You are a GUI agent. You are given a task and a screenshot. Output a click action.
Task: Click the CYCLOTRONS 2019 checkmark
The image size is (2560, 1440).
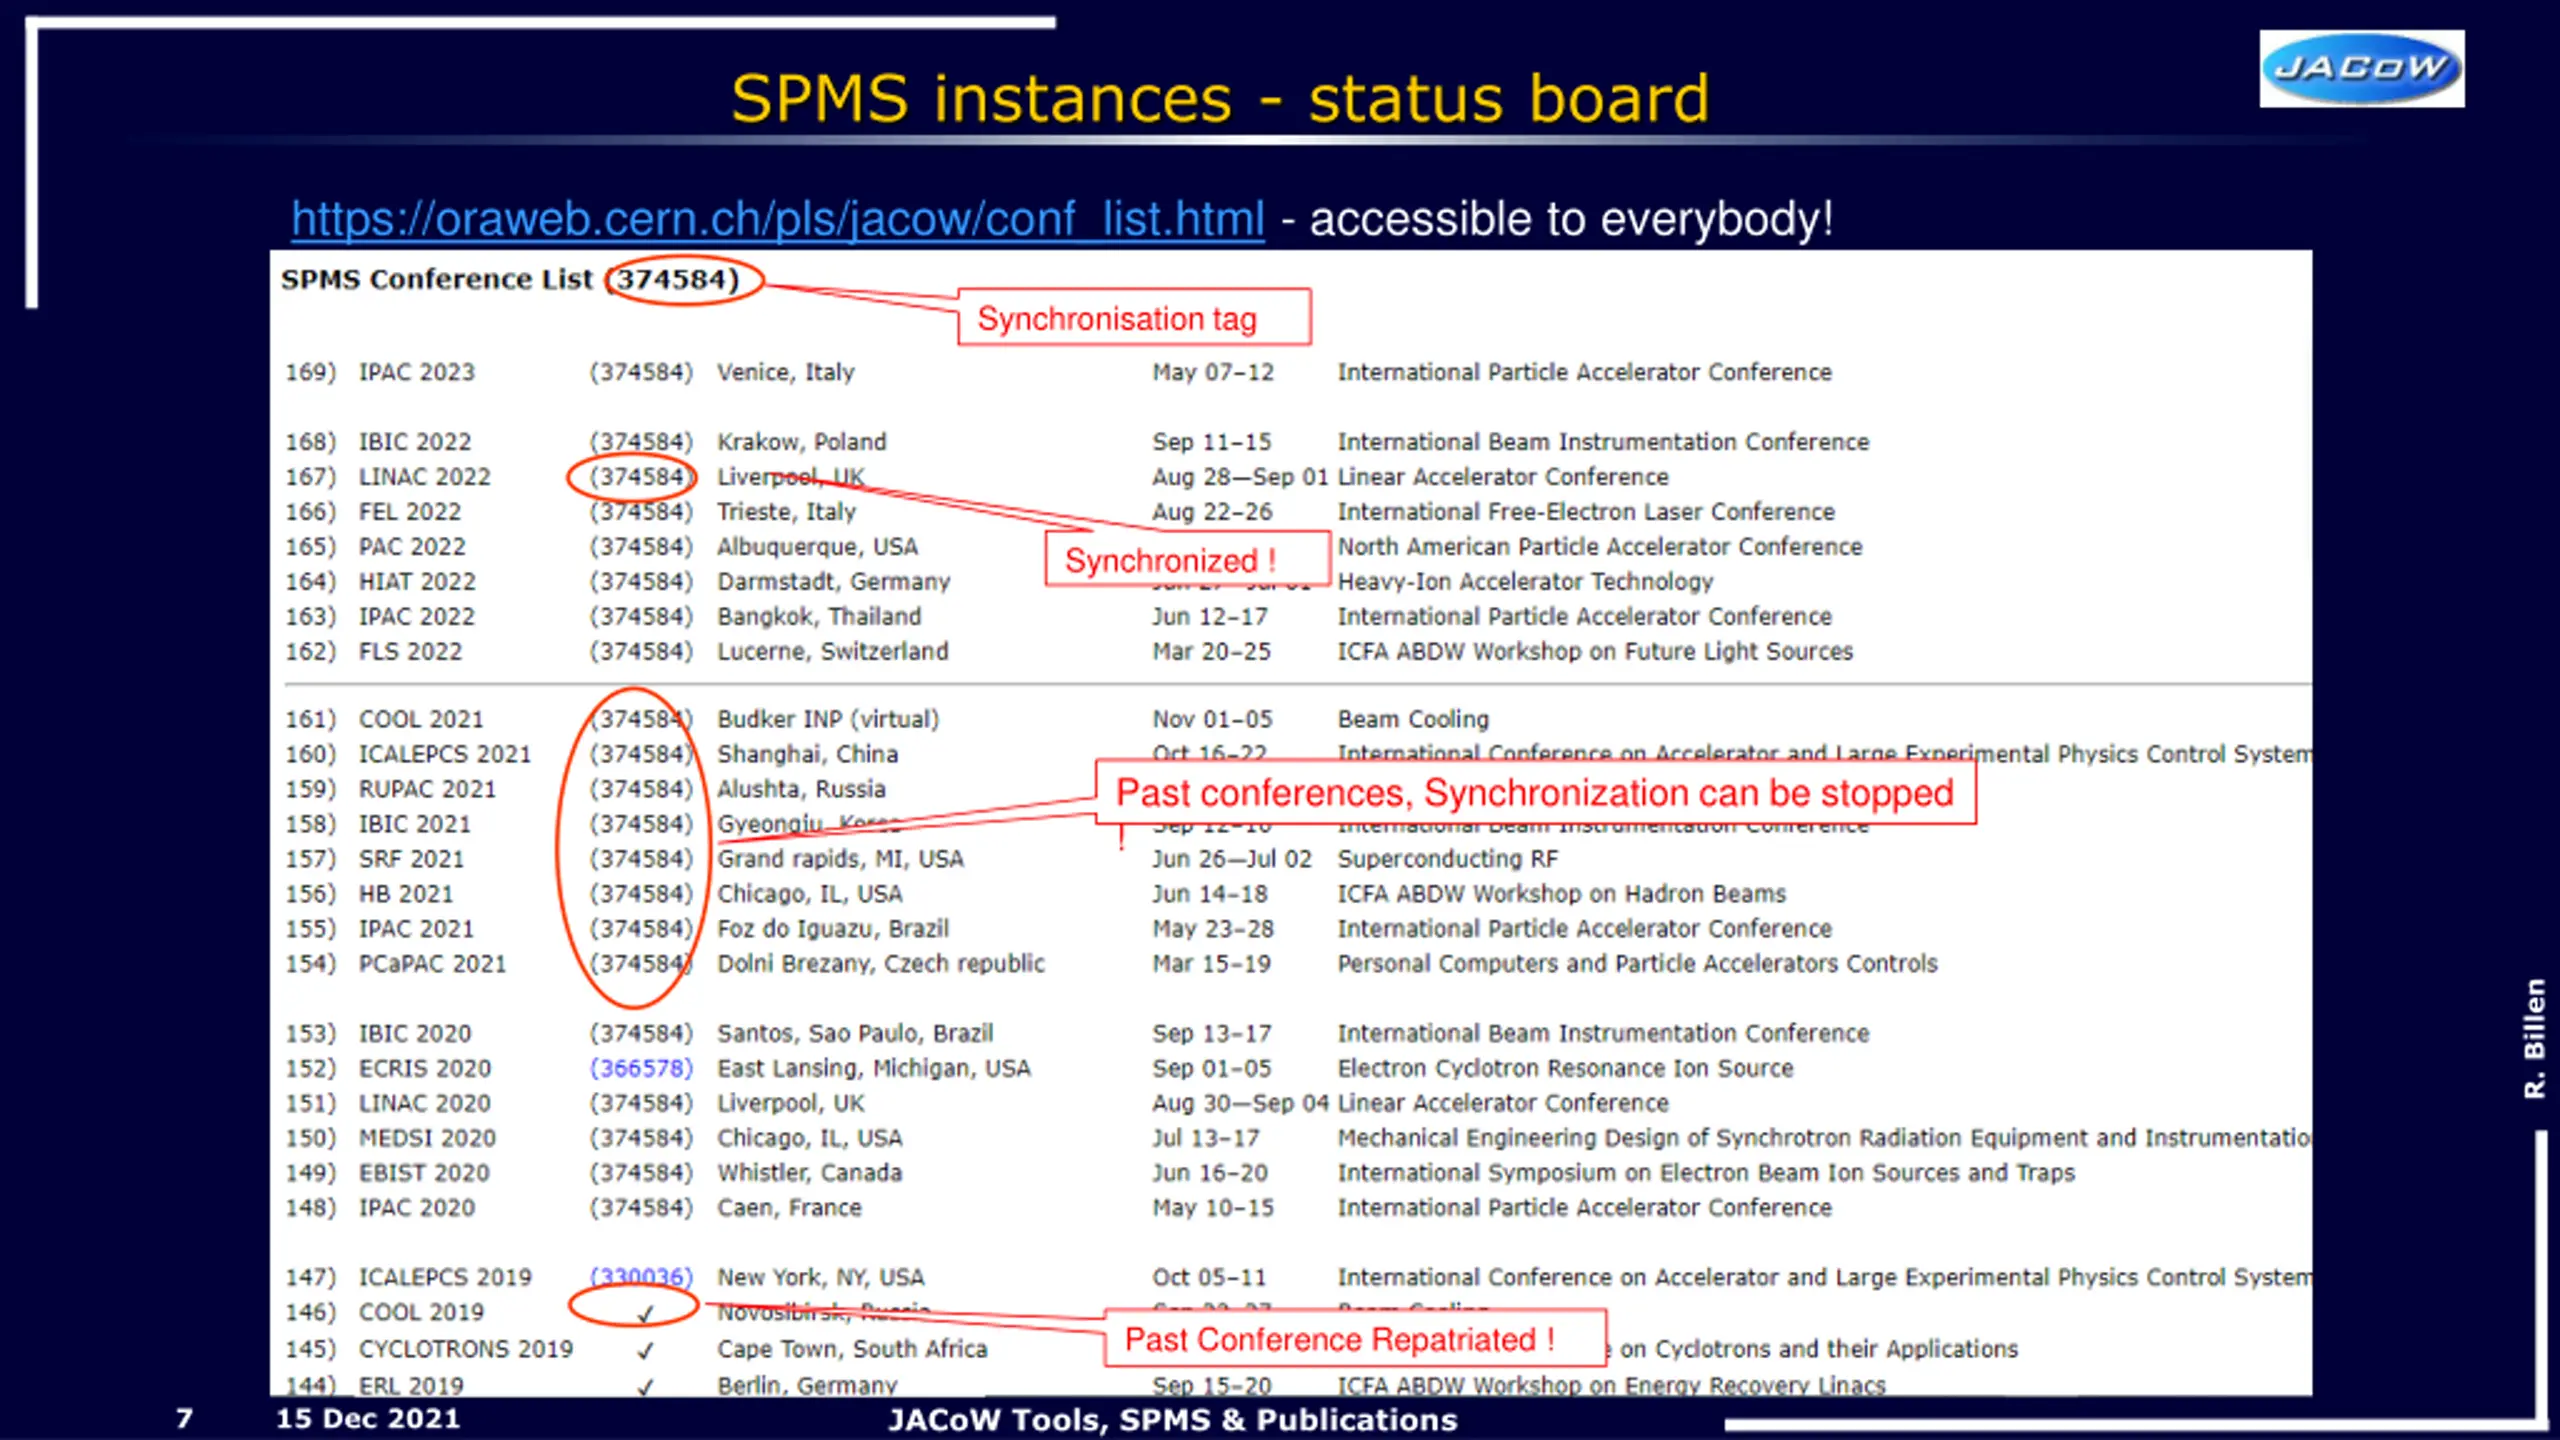pos(646,1350)
